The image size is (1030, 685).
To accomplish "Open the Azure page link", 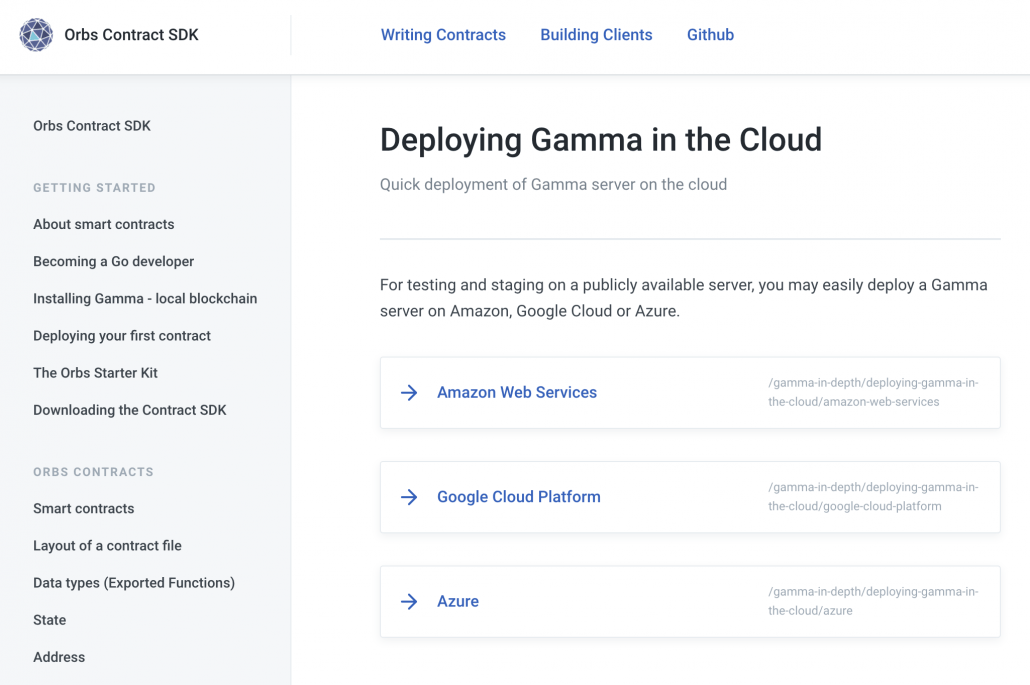I will click(x=458, y=602).
